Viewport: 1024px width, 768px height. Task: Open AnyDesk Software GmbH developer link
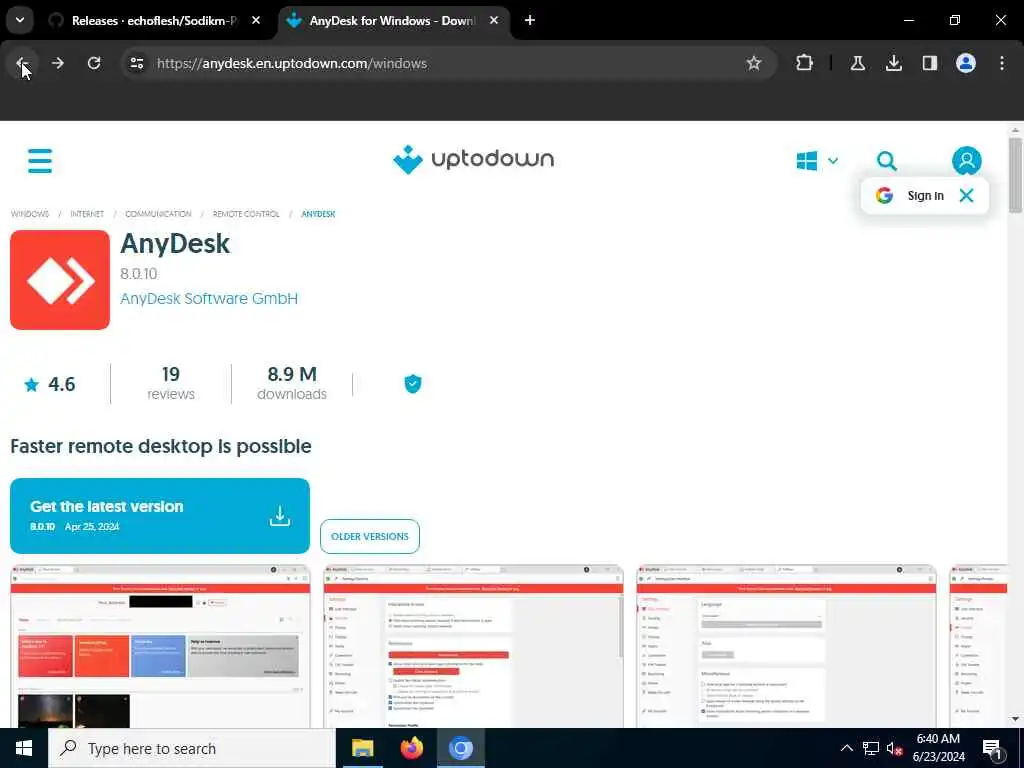click(x=209, y=298)
